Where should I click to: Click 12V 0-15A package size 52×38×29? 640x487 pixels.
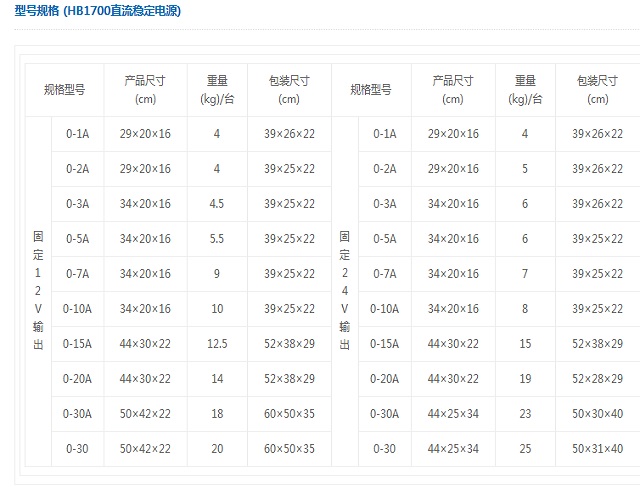point(289,344)
